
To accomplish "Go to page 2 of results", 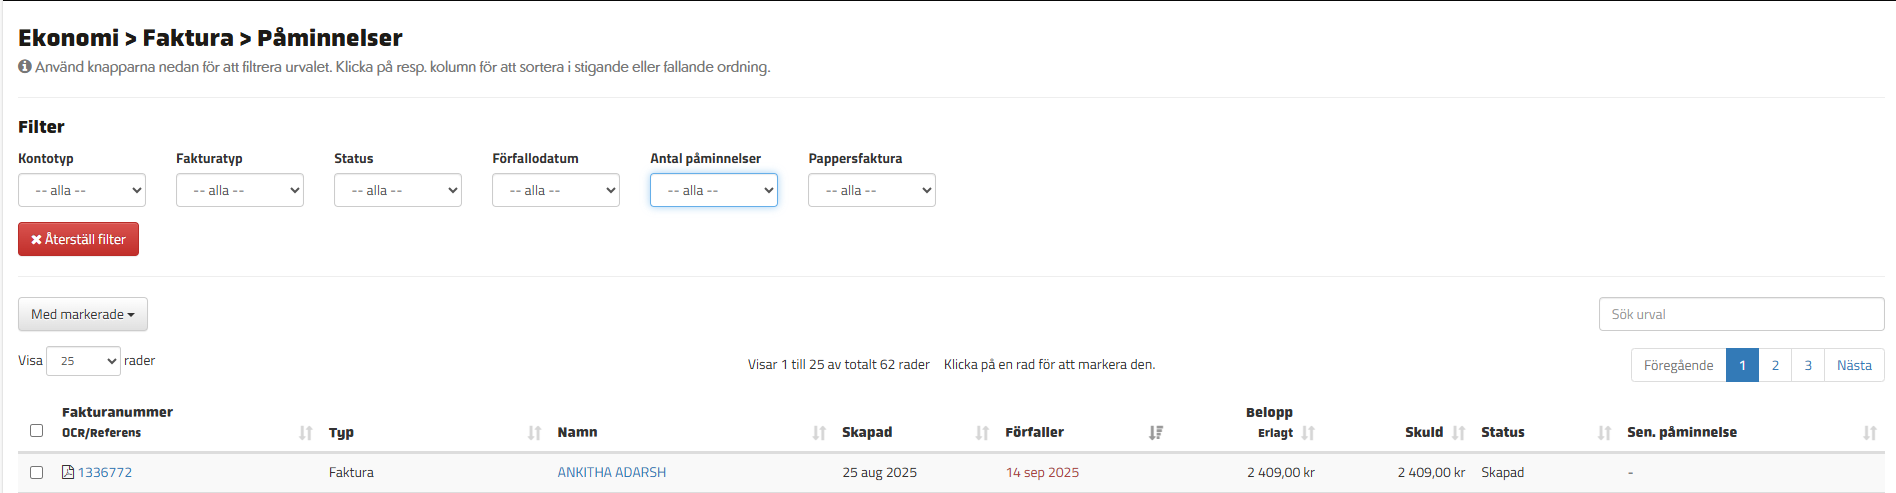I will (x=1775, y=365).
